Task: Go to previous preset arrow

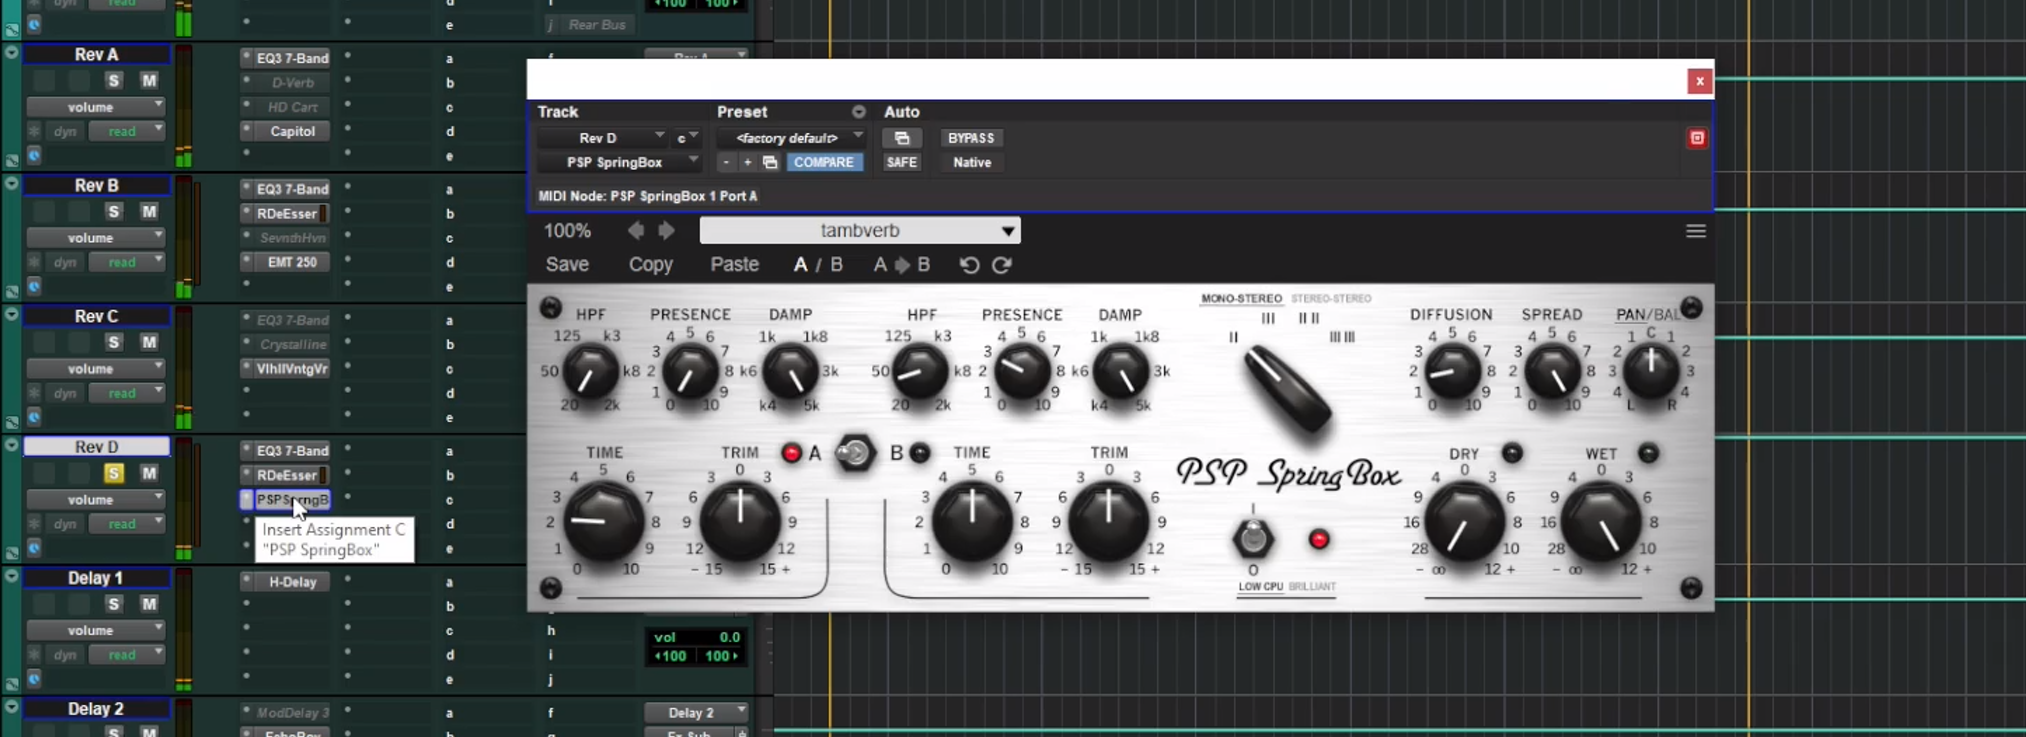Action: pos(636,231)
